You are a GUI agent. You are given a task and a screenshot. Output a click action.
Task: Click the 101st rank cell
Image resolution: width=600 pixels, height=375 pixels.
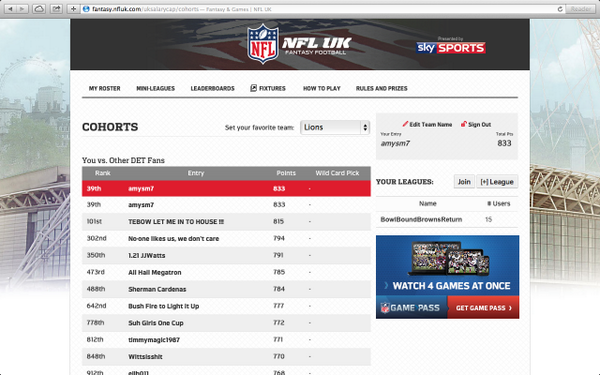point(94,221)
